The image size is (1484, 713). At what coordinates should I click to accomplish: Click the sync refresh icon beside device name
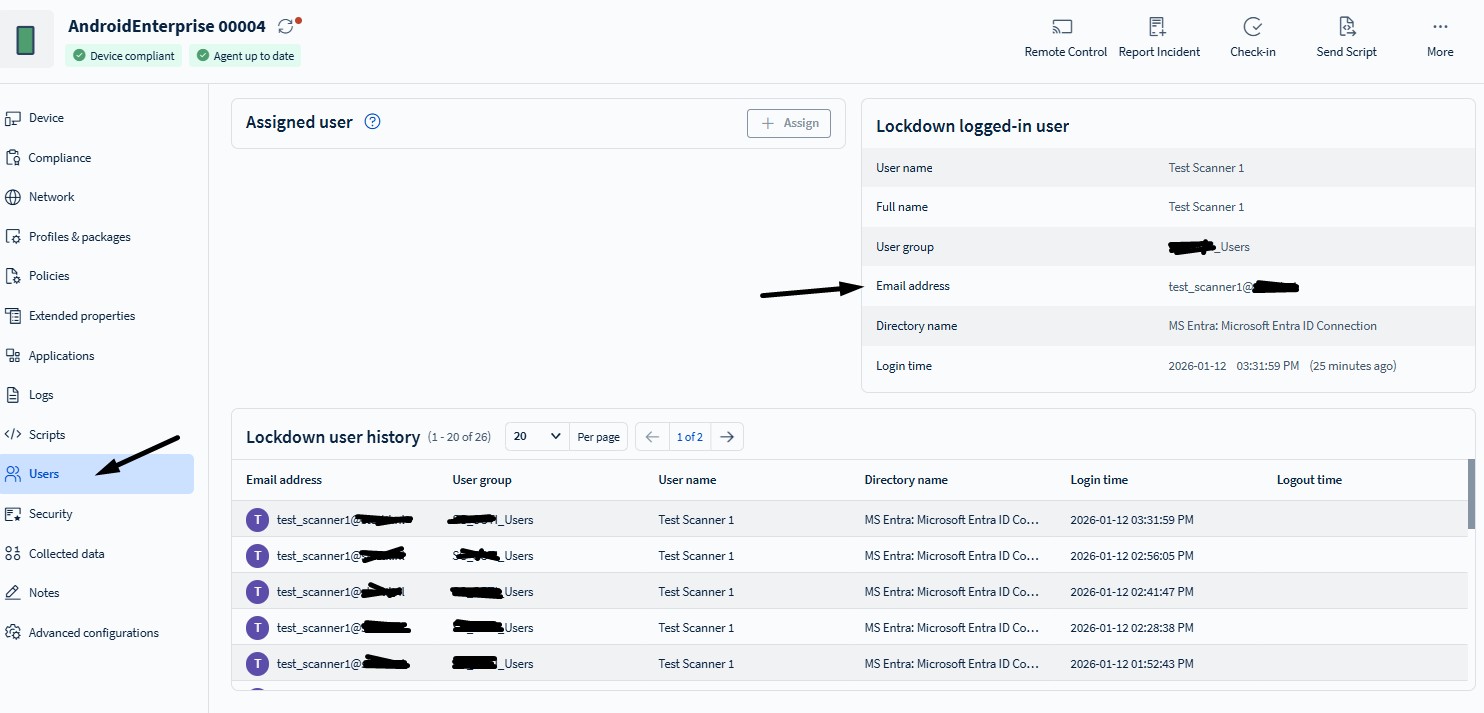coord(286,26)
